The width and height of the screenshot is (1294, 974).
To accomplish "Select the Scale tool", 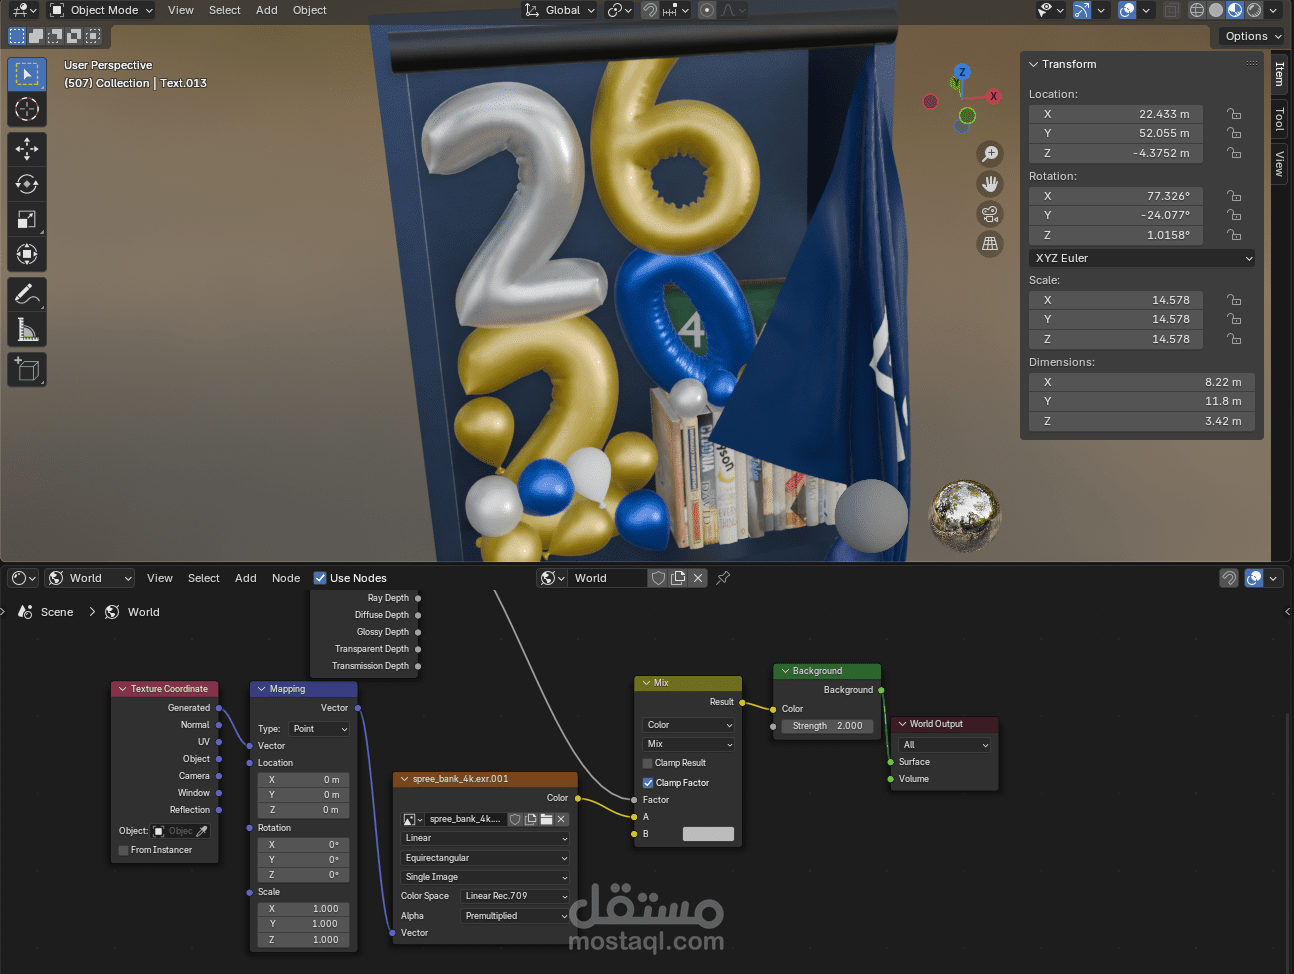I will [x=27, y=219].
